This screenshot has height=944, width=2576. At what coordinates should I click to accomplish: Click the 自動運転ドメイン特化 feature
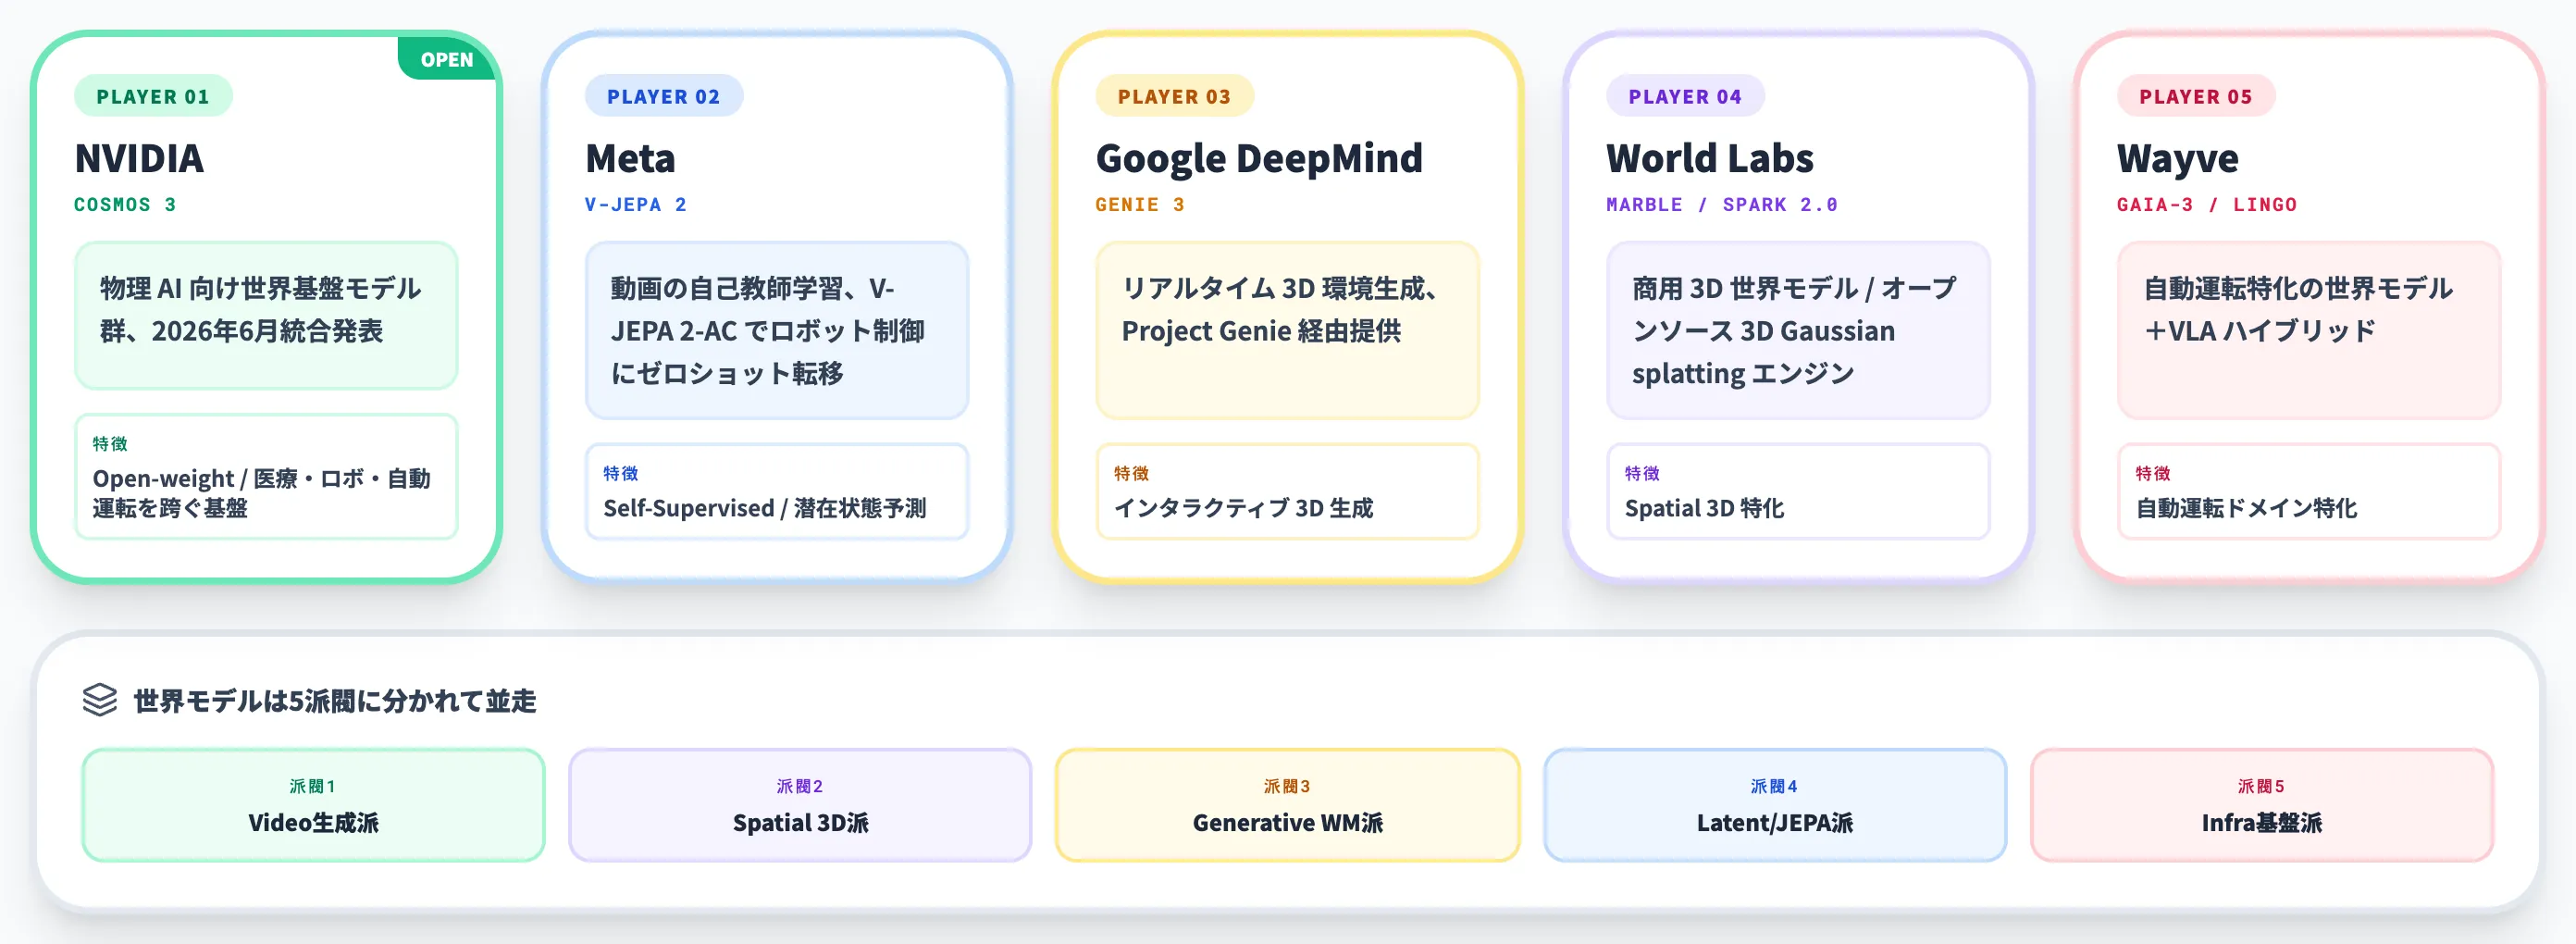(x=2309, y=492)
